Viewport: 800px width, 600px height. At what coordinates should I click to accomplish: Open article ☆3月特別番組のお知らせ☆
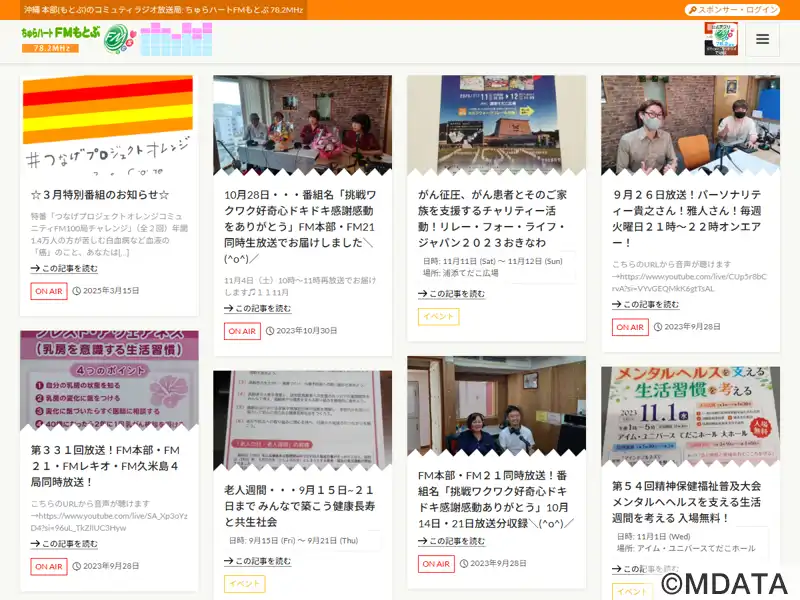click(100, 194)
